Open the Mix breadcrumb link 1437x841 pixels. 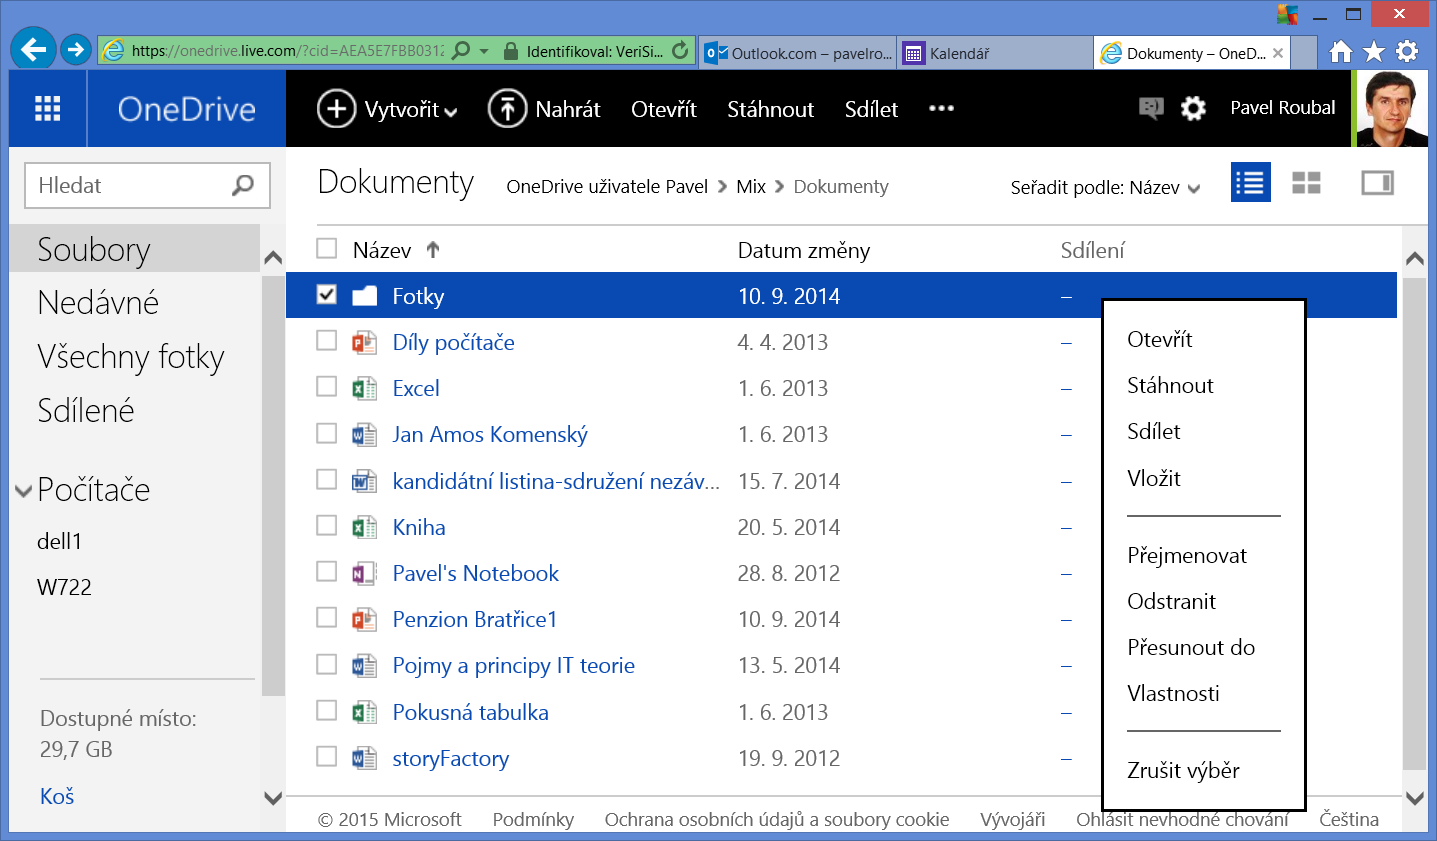[x=751, y=186]
